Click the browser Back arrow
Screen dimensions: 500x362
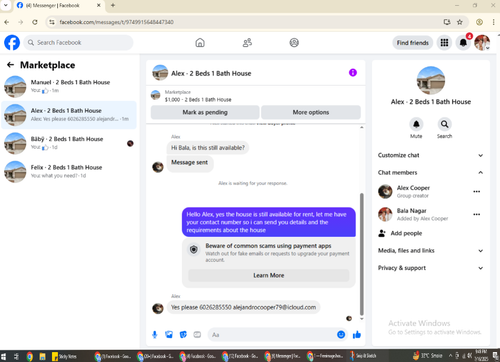[x=7, y=22]
